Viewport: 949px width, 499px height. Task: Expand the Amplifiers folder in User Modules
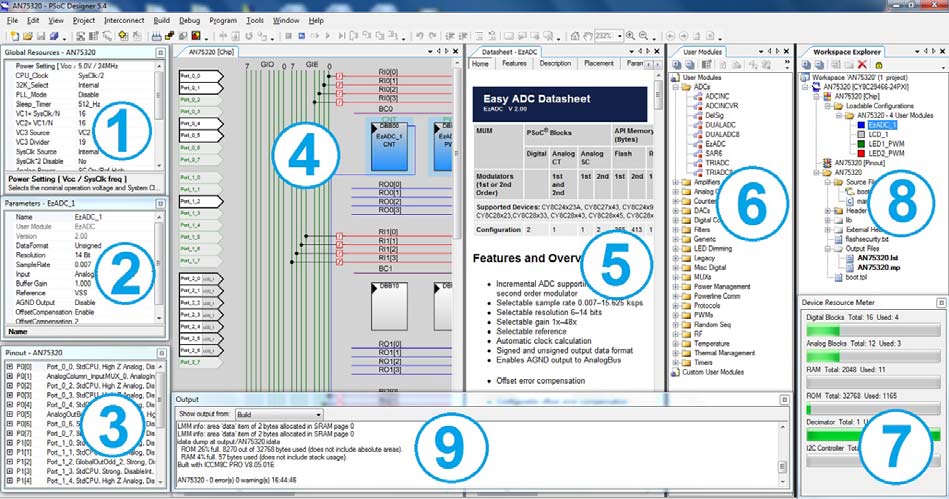click(x=677, y=183)
